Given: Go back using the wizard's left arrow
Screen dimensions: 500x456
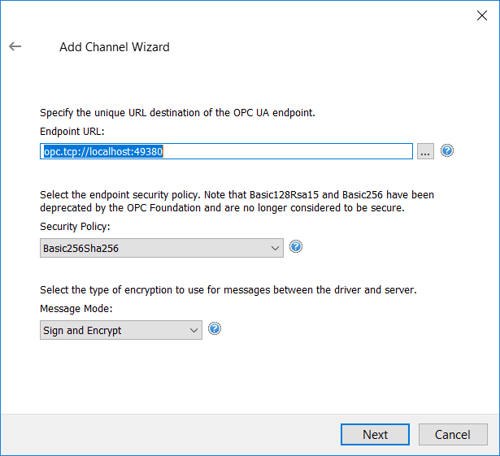Looking at the screenshot, I should pyautogui.click(x=15, y=46).
